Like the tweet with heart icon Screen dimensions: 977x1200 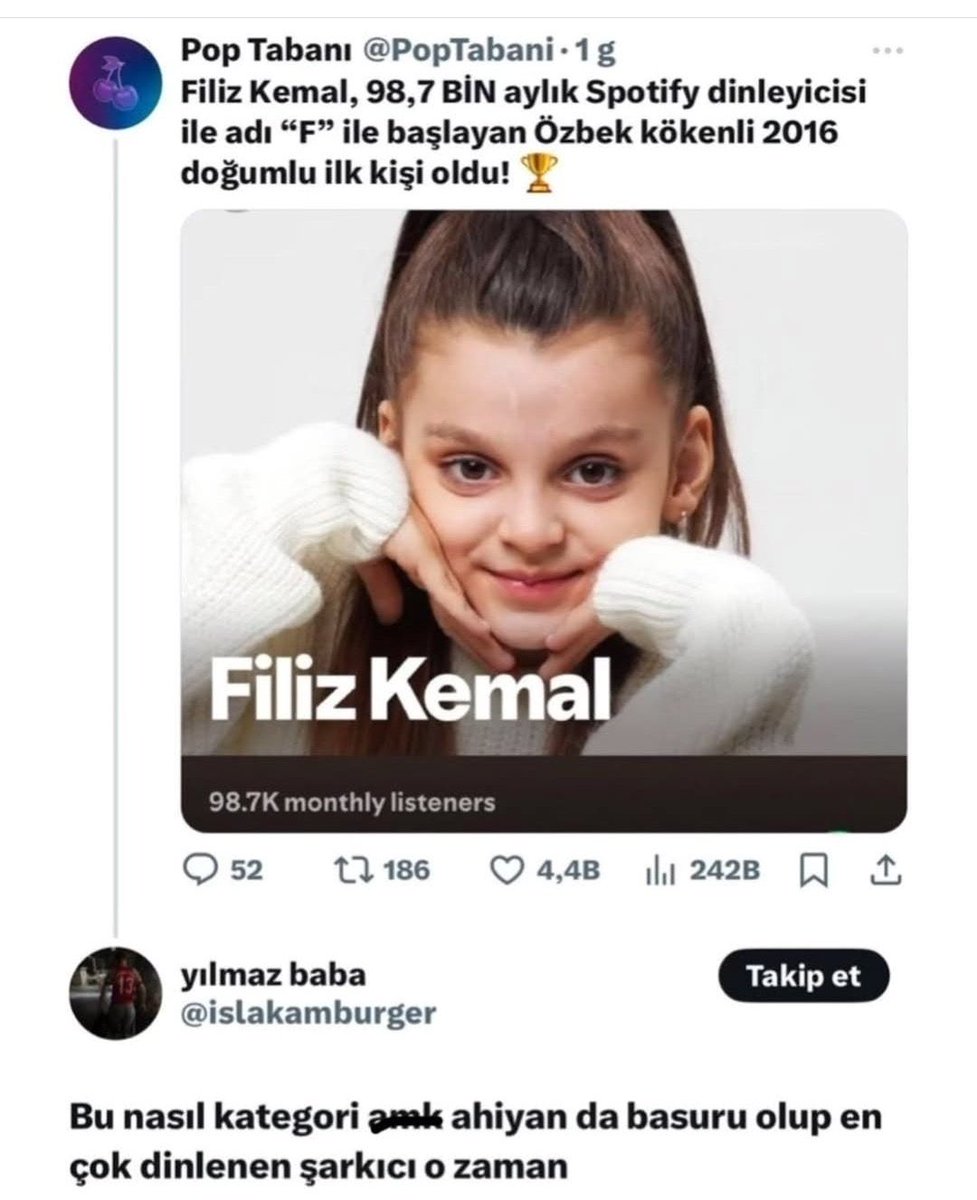[x=507, y=871]
